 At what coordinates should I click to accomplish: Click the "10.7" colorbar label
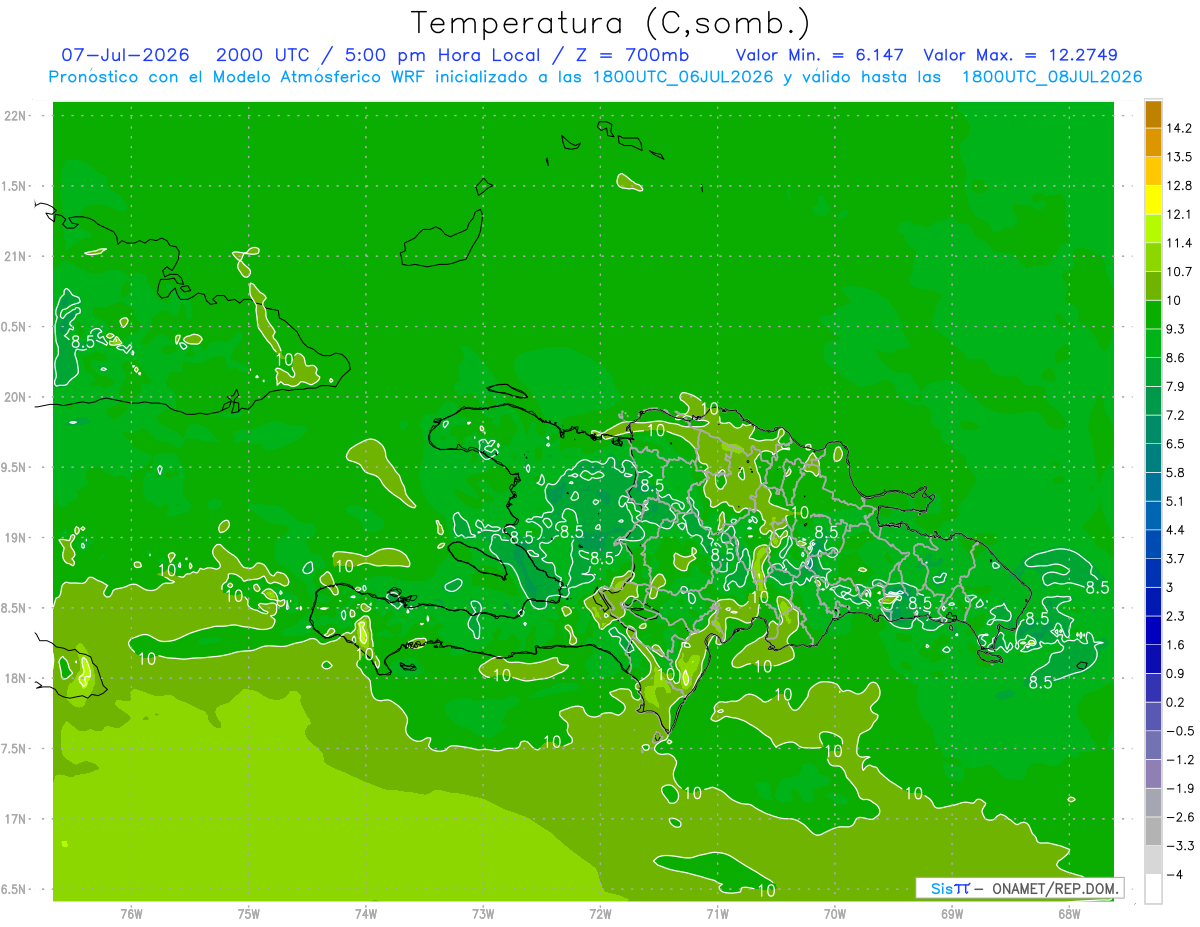pos(1179,271)
